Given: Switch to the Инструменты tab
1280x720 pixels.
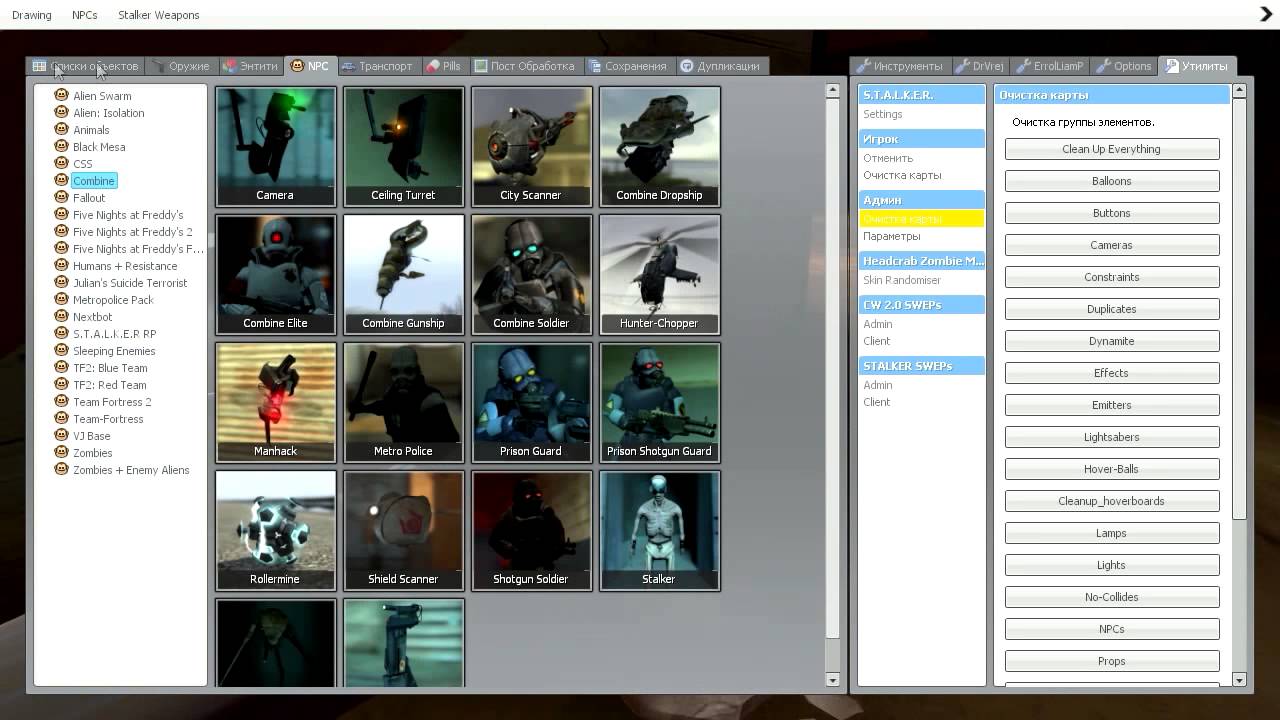Looking at the screenshot, I should [899, 66].
